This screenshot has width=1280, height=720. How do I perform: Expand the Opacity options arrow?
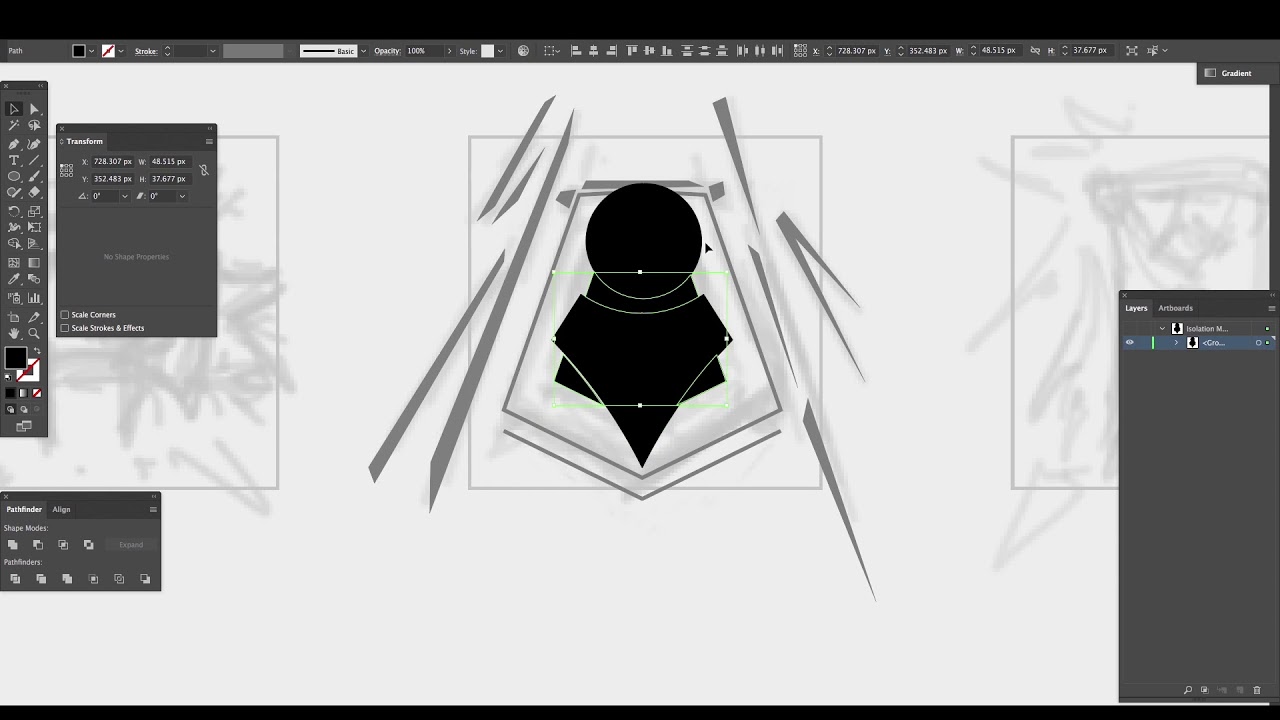coord(450,51)
